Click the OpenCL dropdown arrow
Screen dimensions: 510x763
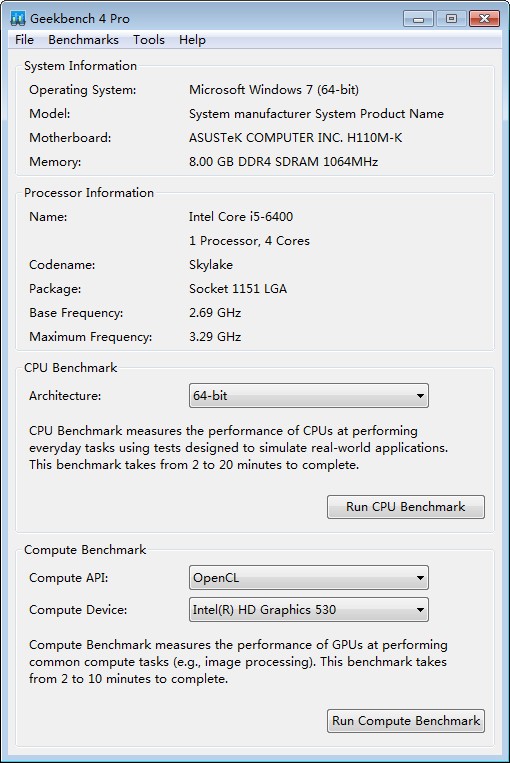(420, 578)
